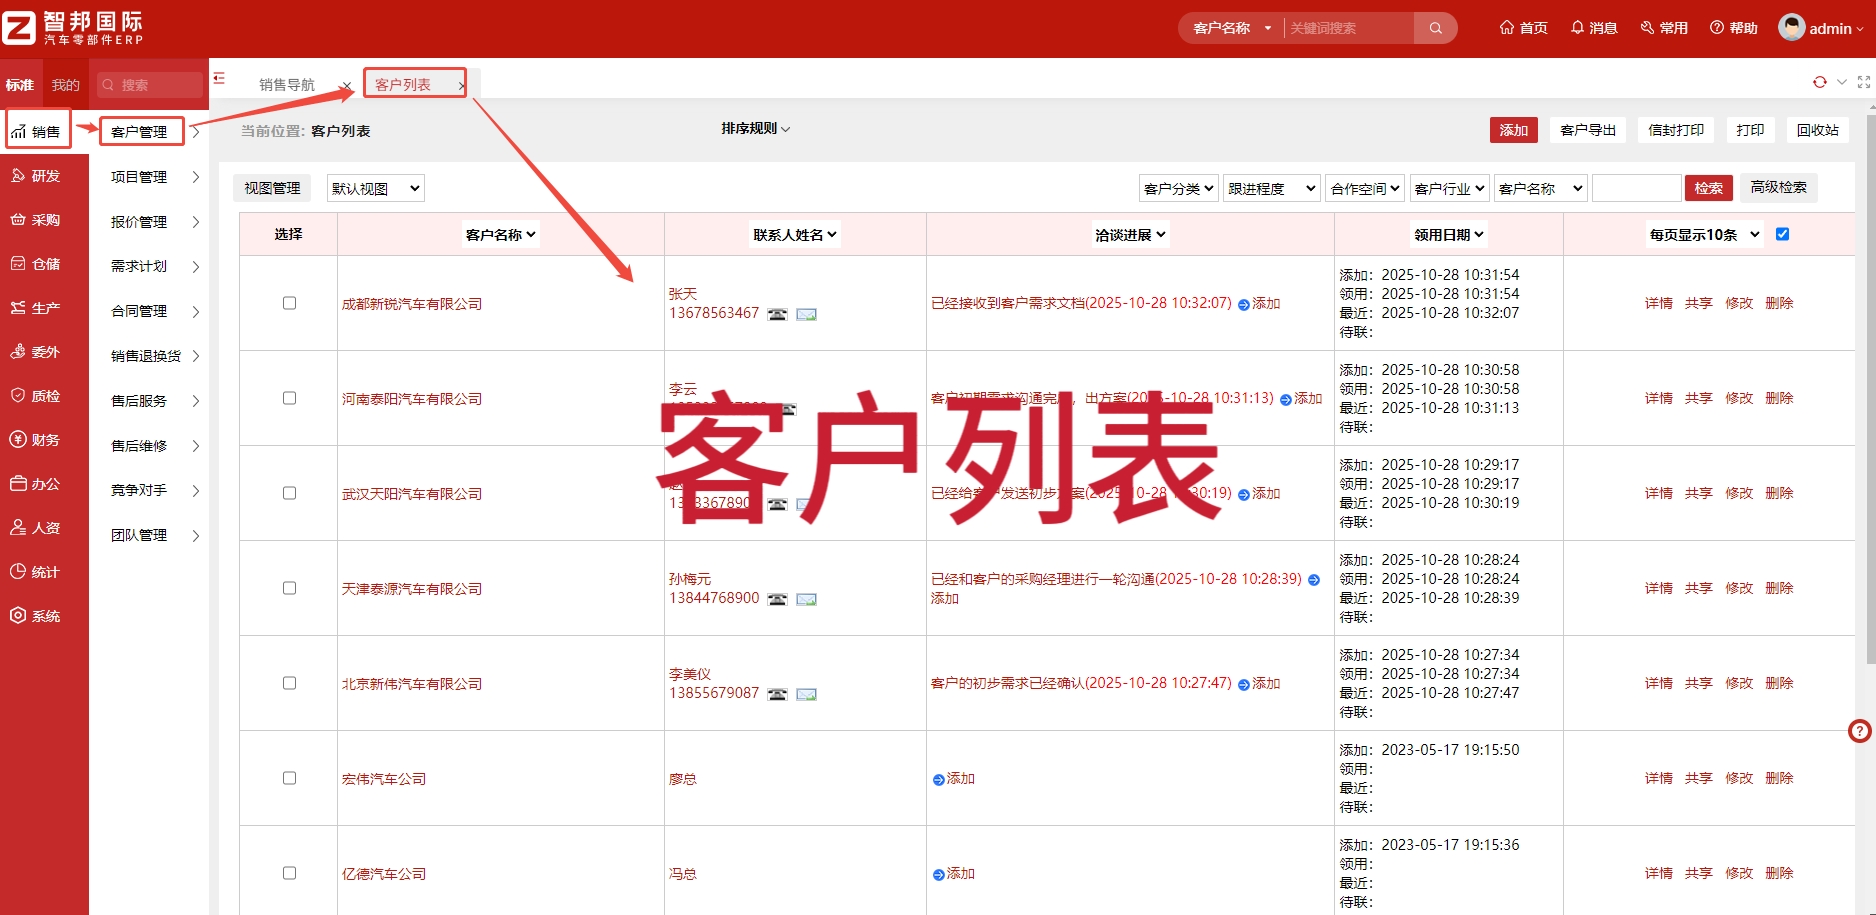Open the 客户行业 filter dropdown

(x=1449, y=188)
